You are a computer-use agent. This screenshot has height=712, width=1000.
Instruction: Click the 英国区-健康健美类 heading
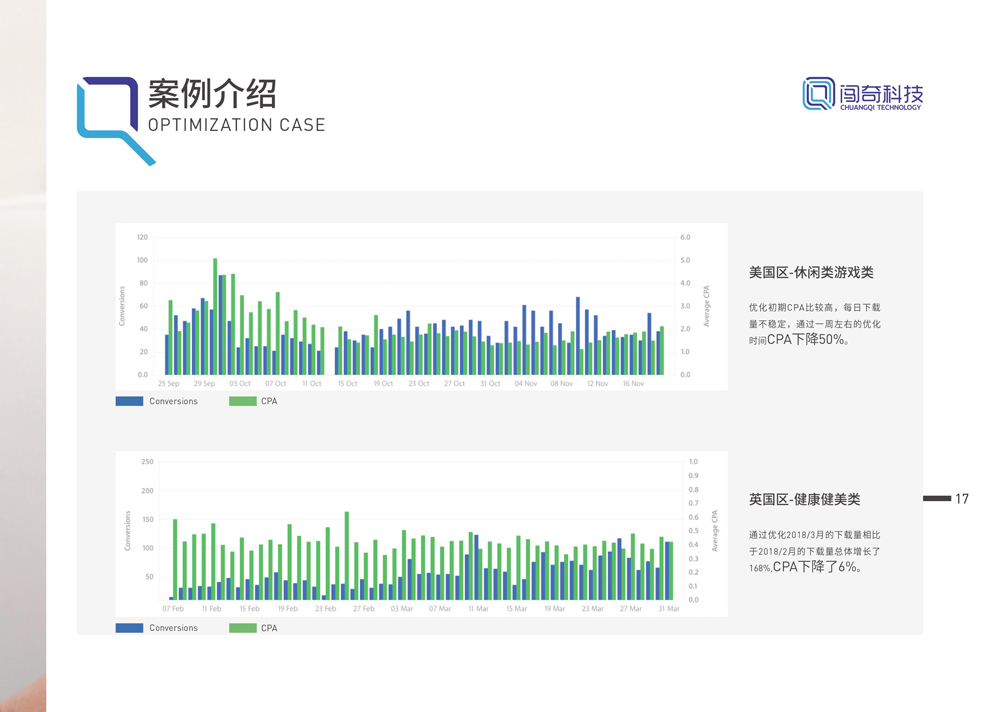click(804, 499)
